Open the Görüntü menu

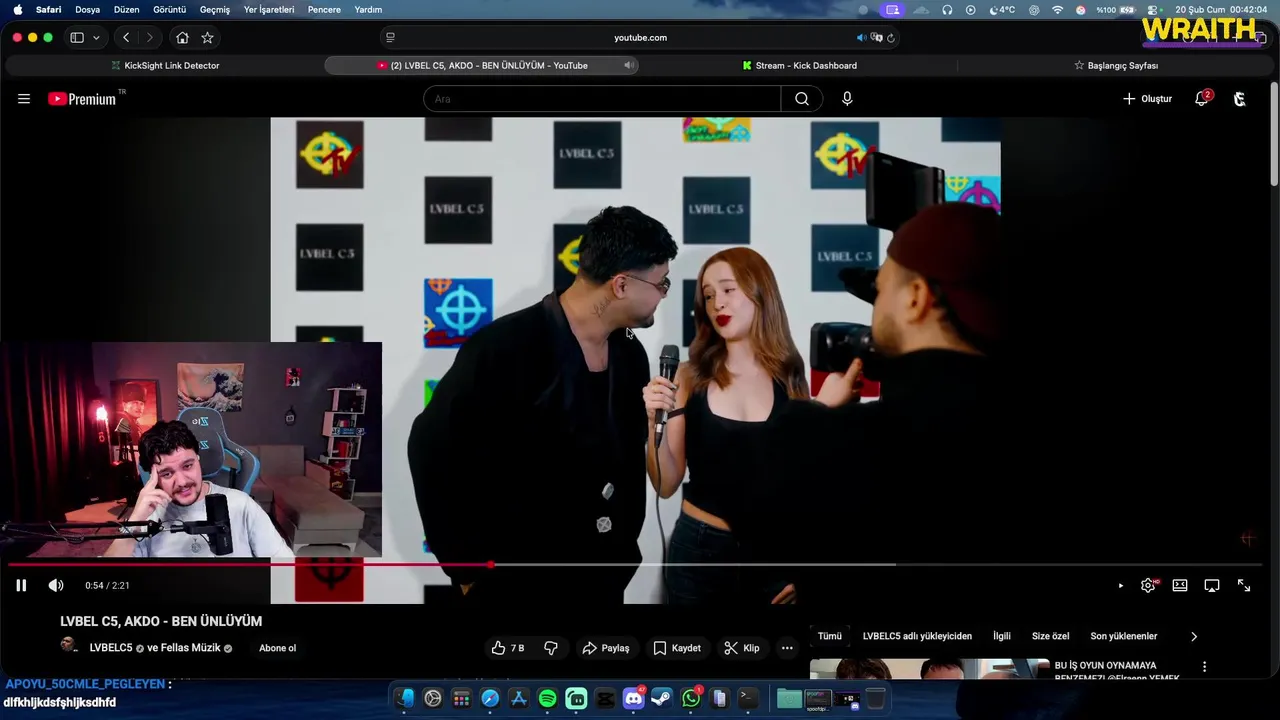coord(169,9)
